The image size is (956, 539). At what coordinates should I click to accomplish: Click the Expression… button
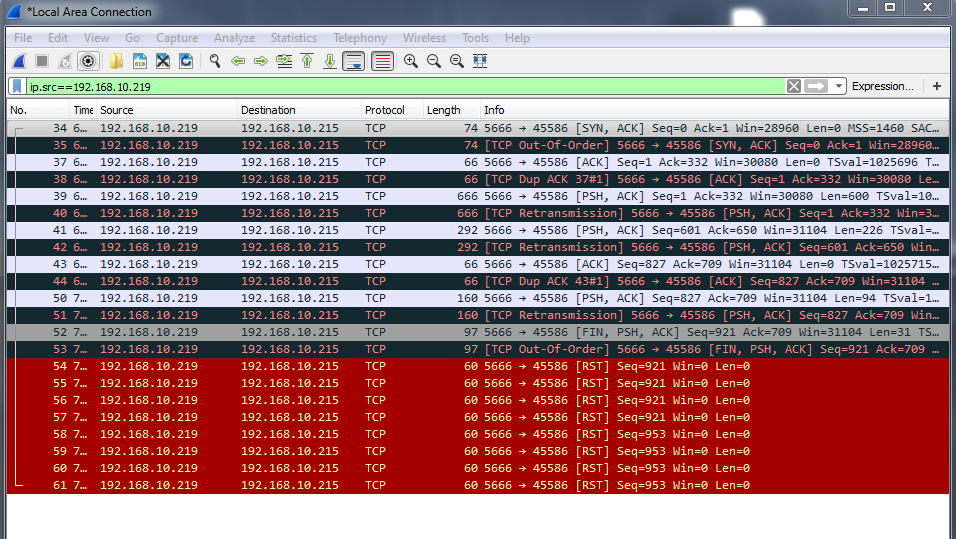[x=882, y=87]
